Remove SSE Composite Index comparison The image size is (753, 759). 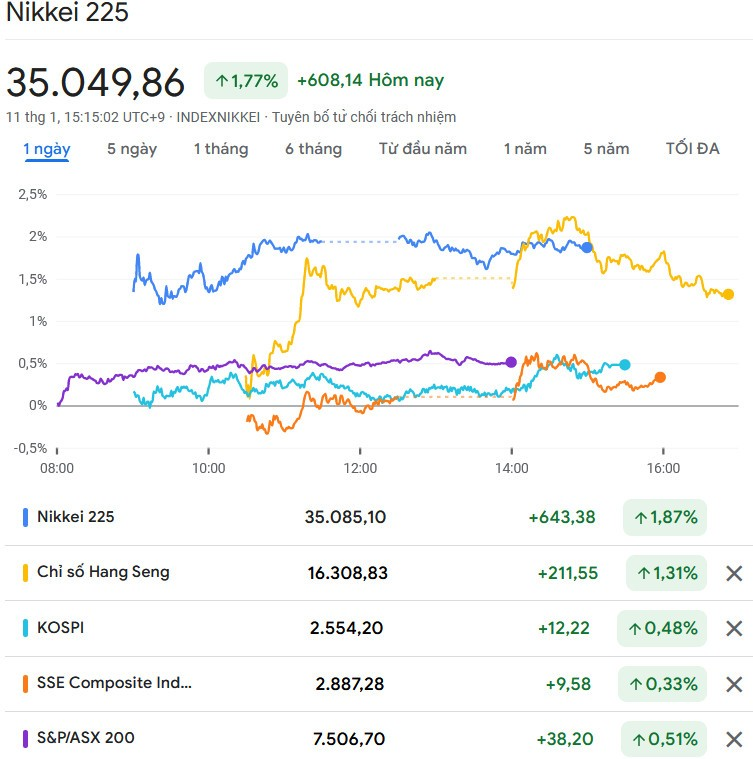pyautogui.click(x=733, y=684)
